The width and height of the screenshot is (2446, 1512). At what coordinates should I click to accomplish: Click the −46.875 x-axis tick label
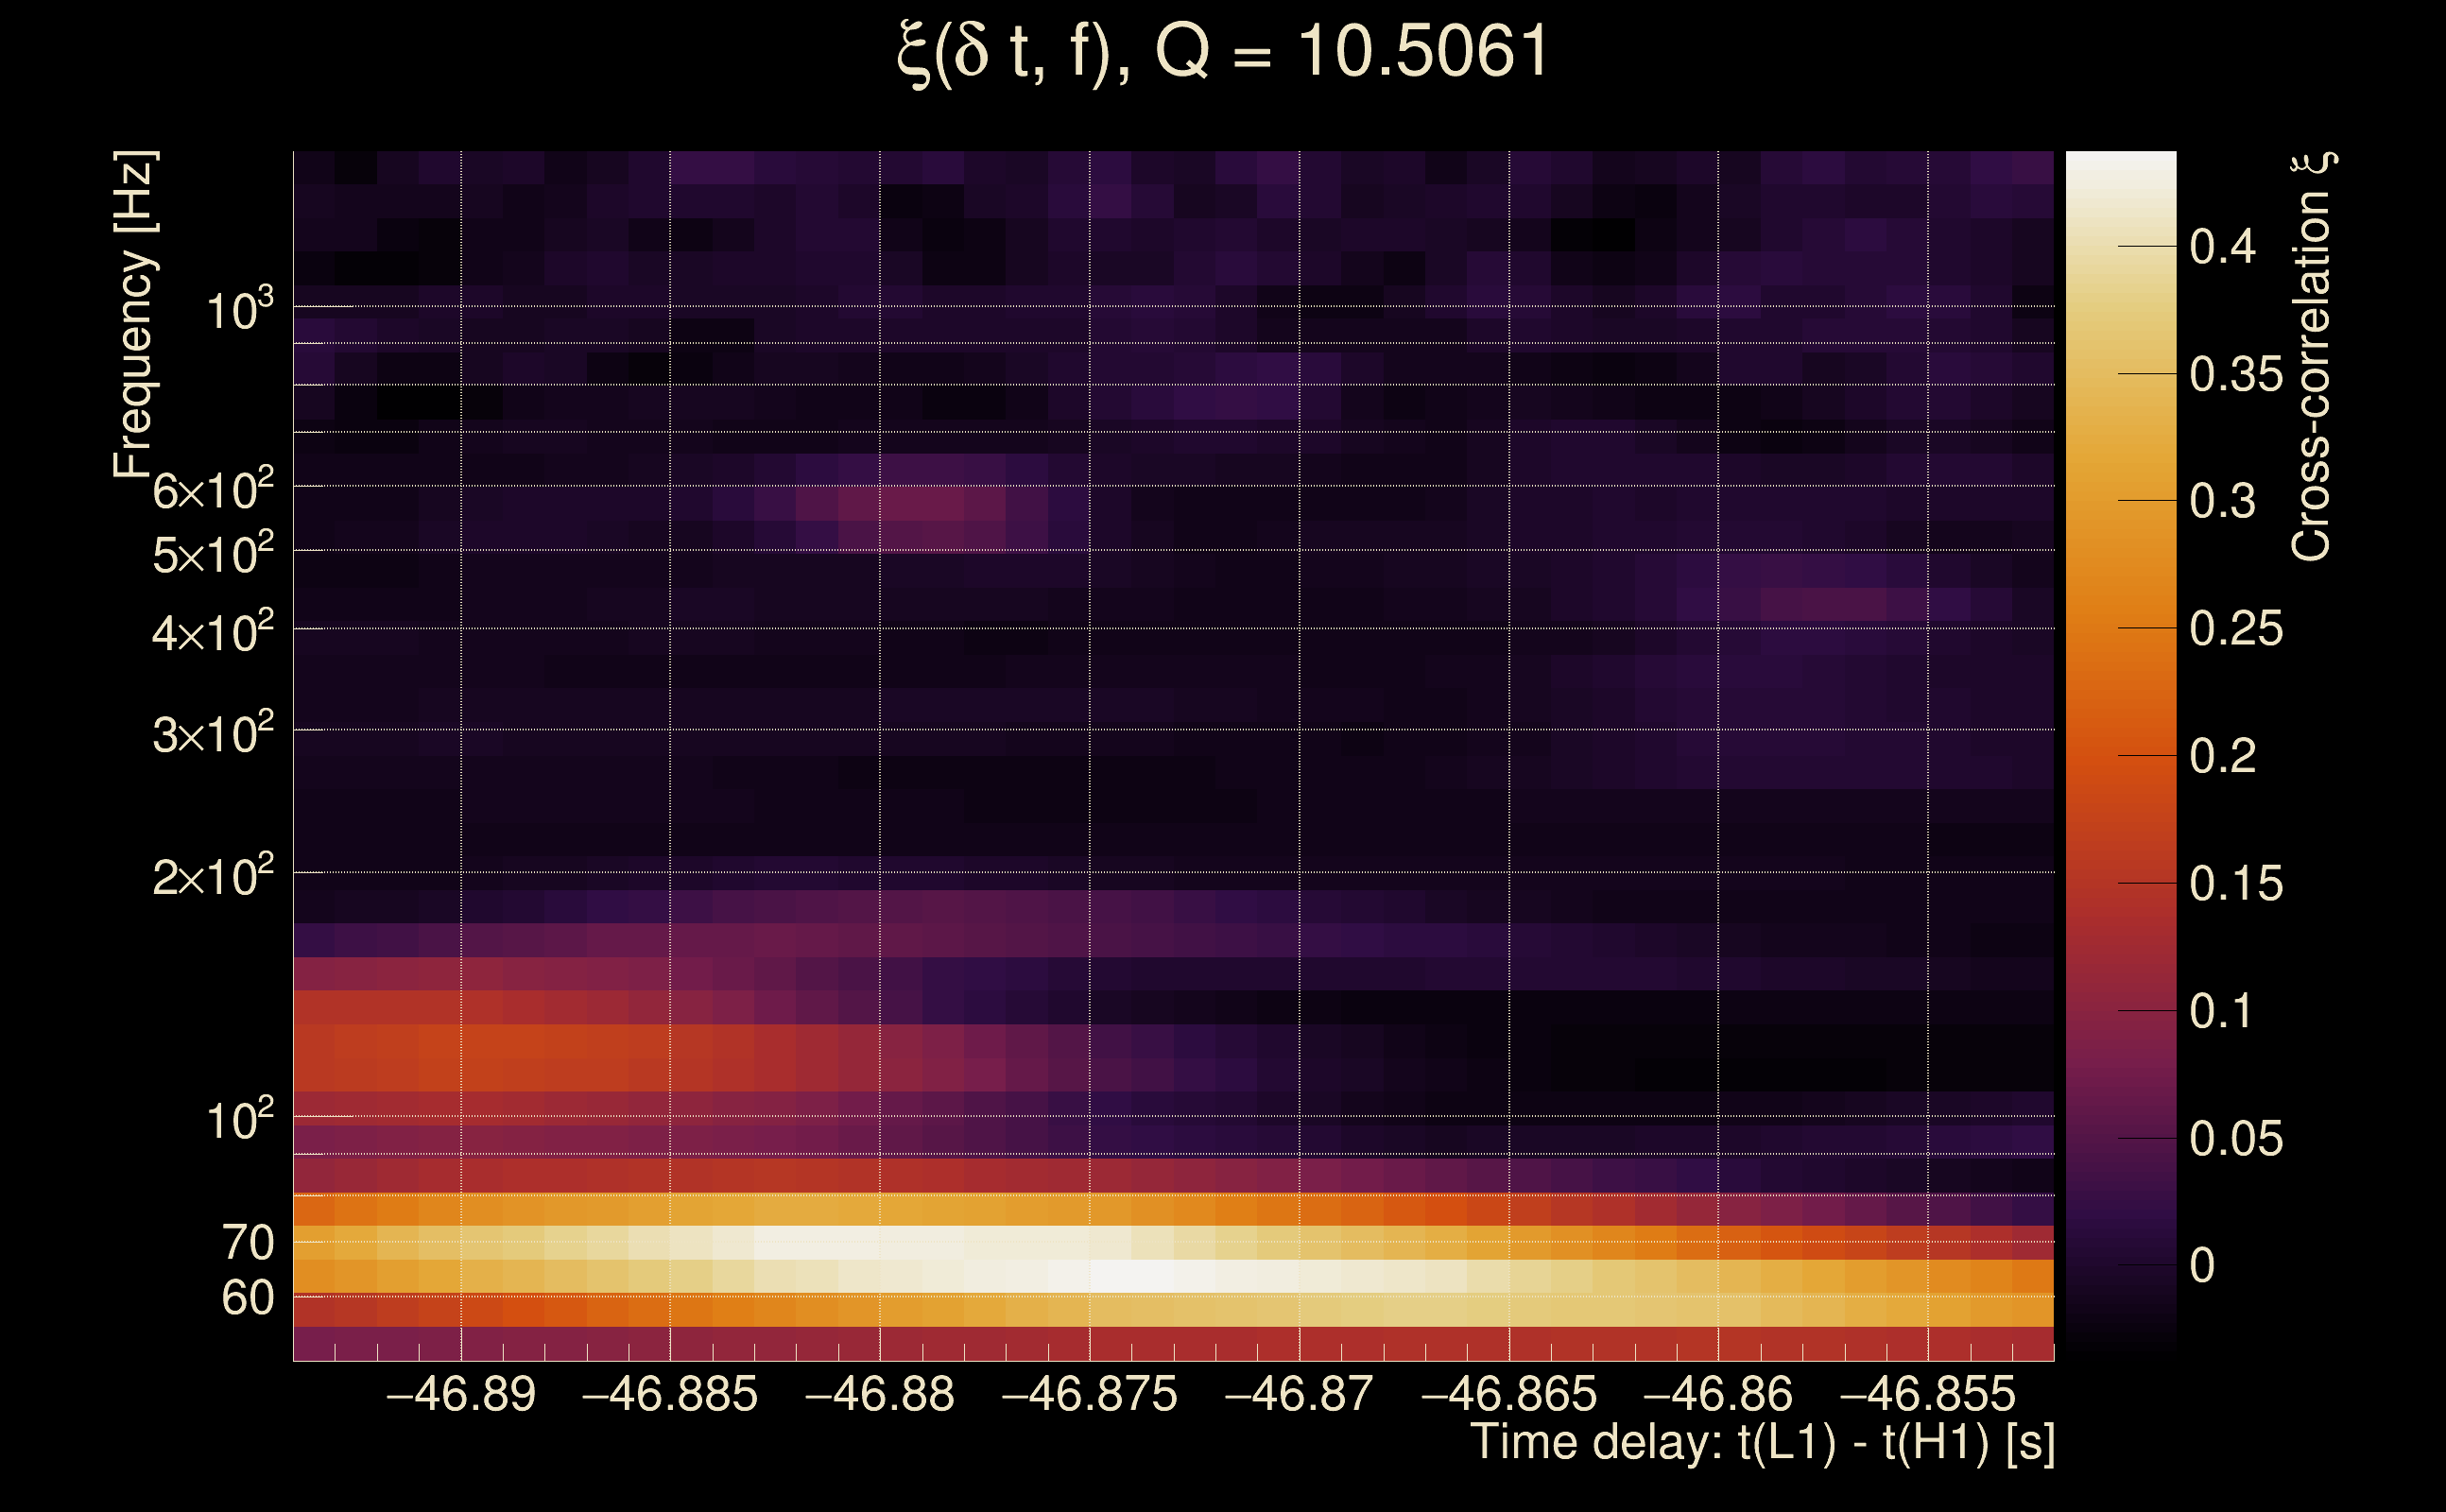click(1089, 1394)
